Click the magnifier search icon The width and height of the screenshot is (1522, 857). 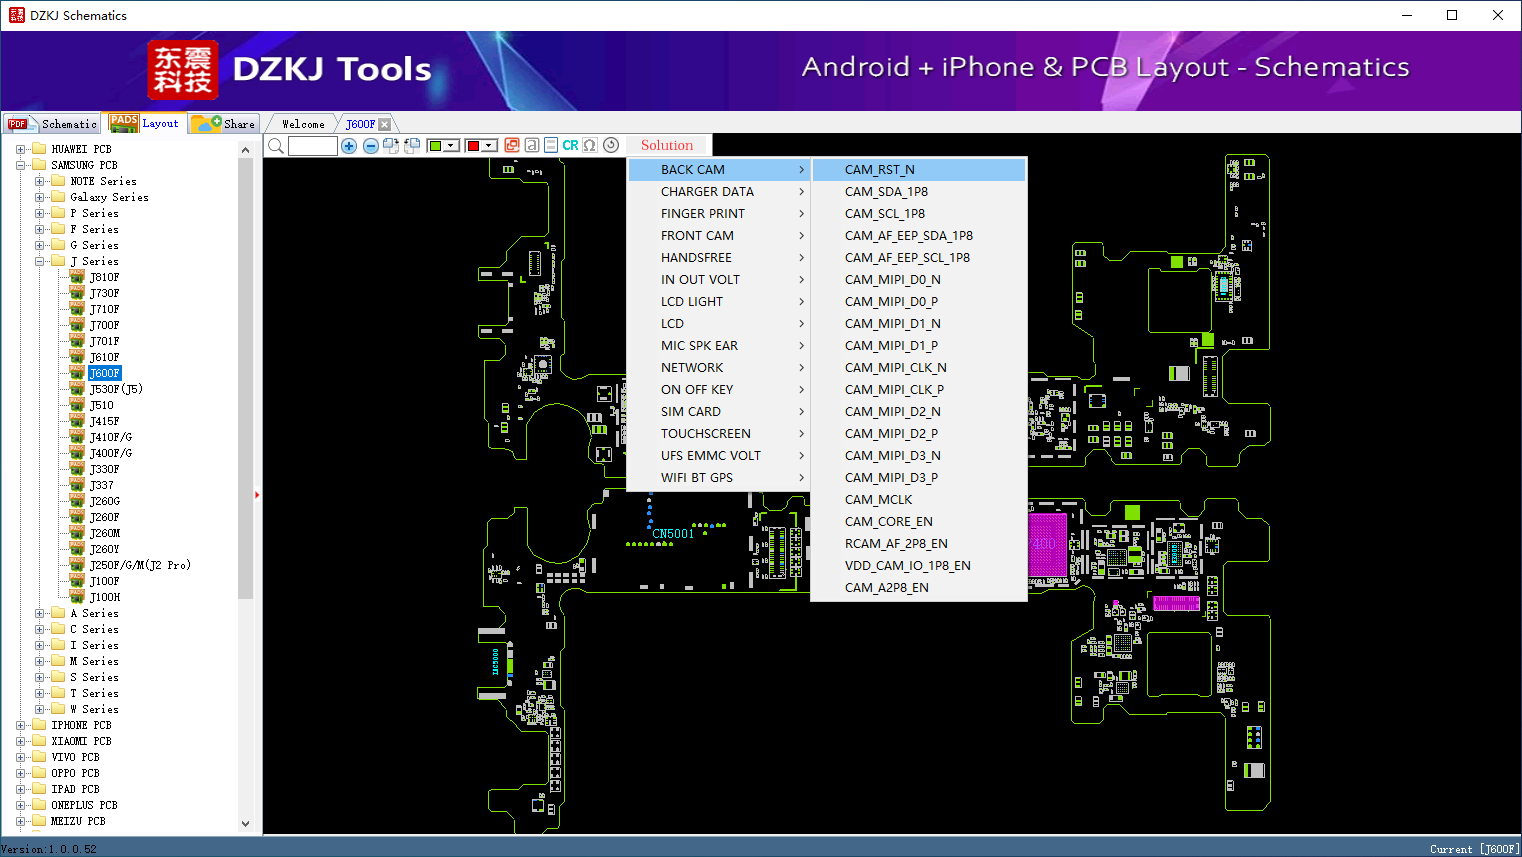pyautogui.click(x=276, y=146)
